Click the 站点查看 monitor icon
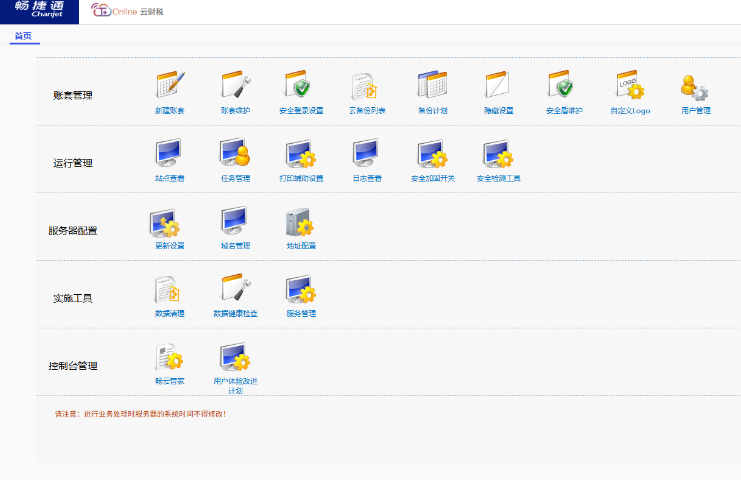Viewport: 741px width, 480px height. tap(169, 154)
